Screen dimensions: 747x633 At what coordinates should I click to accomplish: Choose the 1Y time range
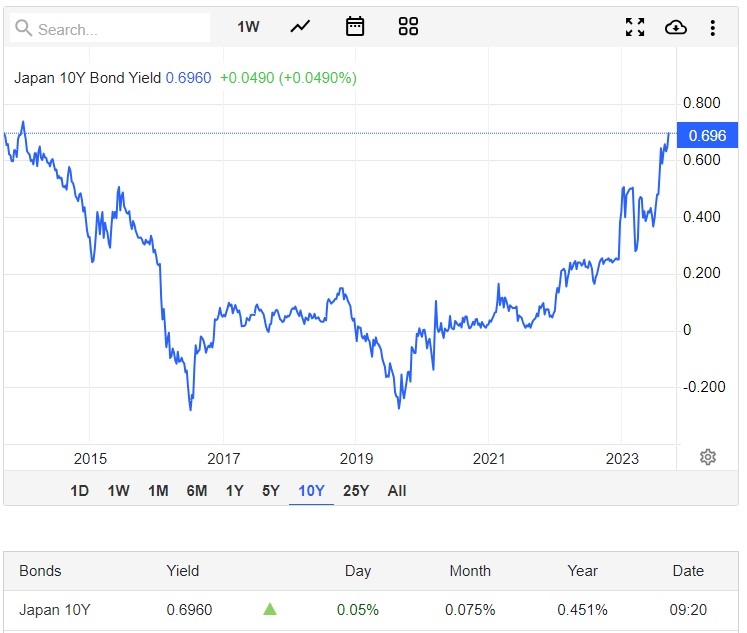click(234, 490)
